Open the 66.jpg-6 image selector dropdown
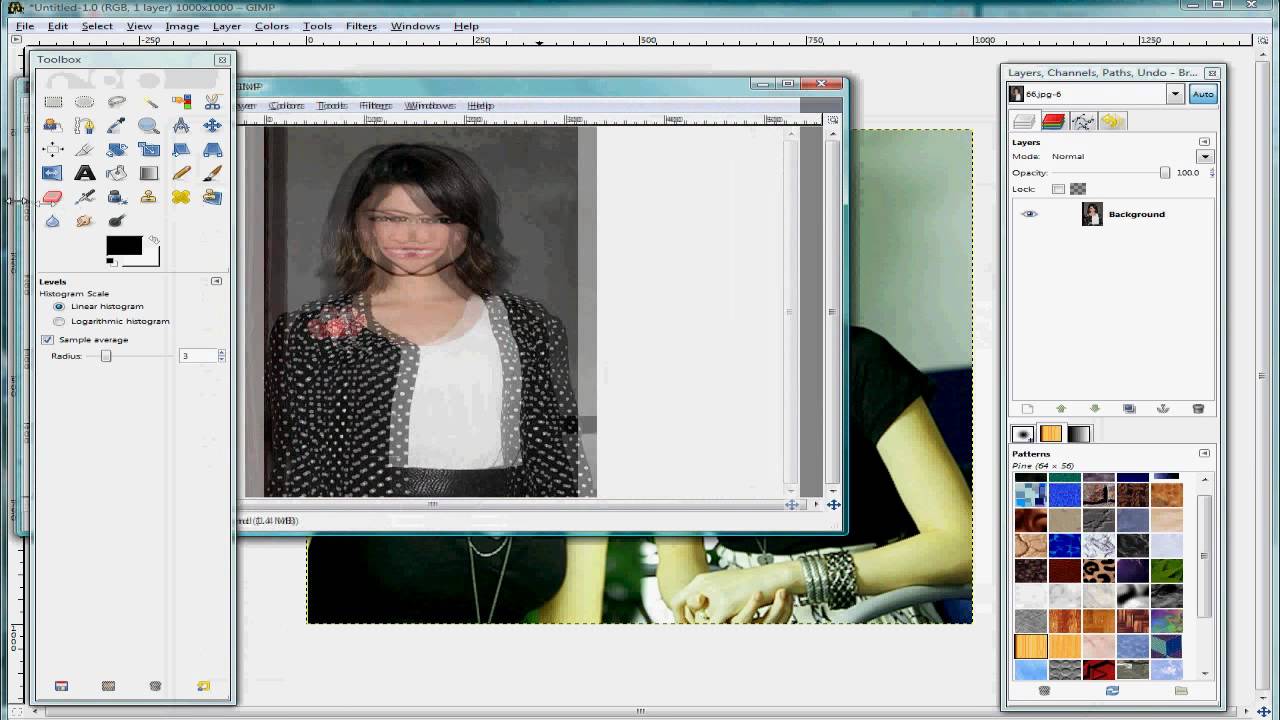Screen dimensions: 1280x720 (1175, 94)
